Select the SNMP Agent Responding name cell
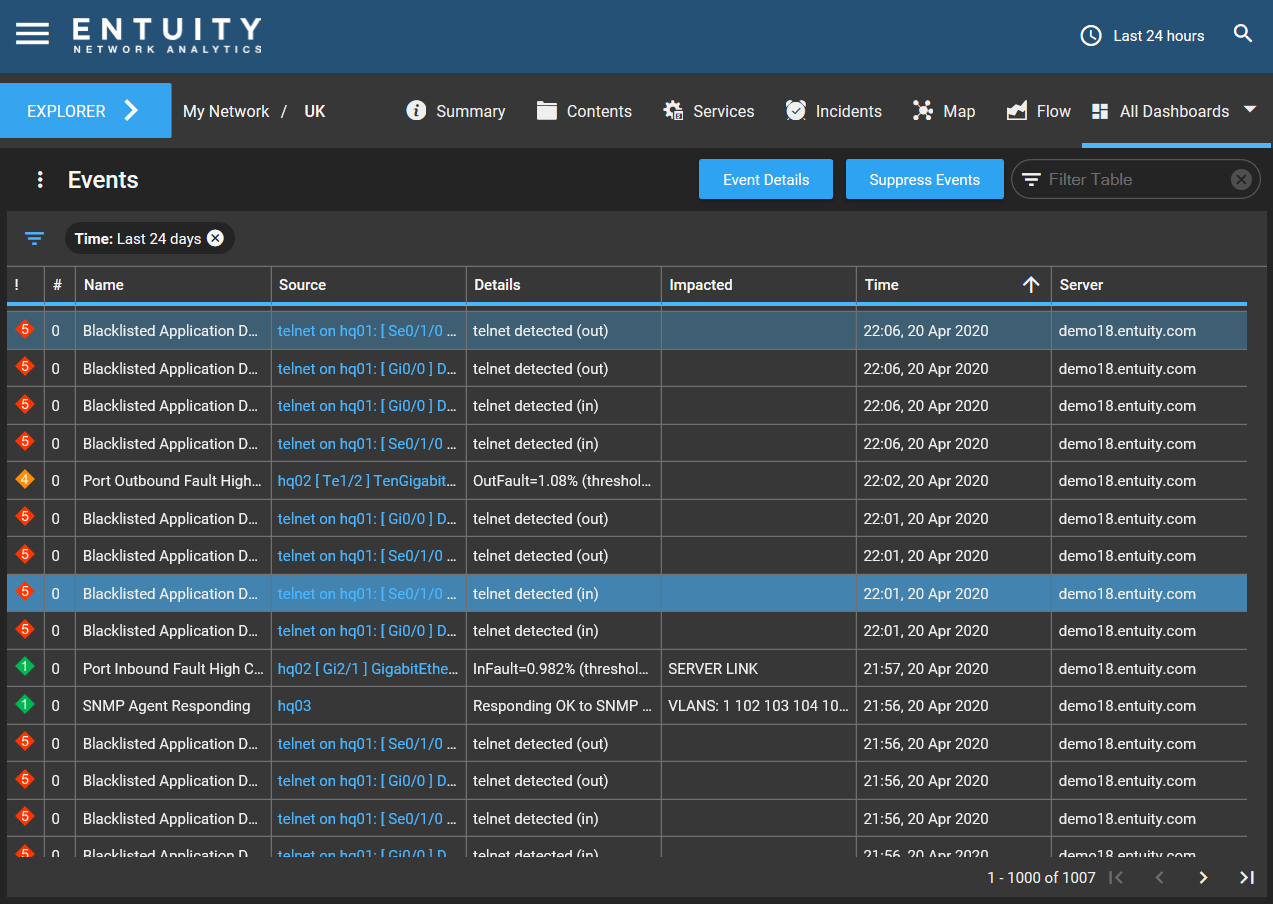 click(173, 706)
